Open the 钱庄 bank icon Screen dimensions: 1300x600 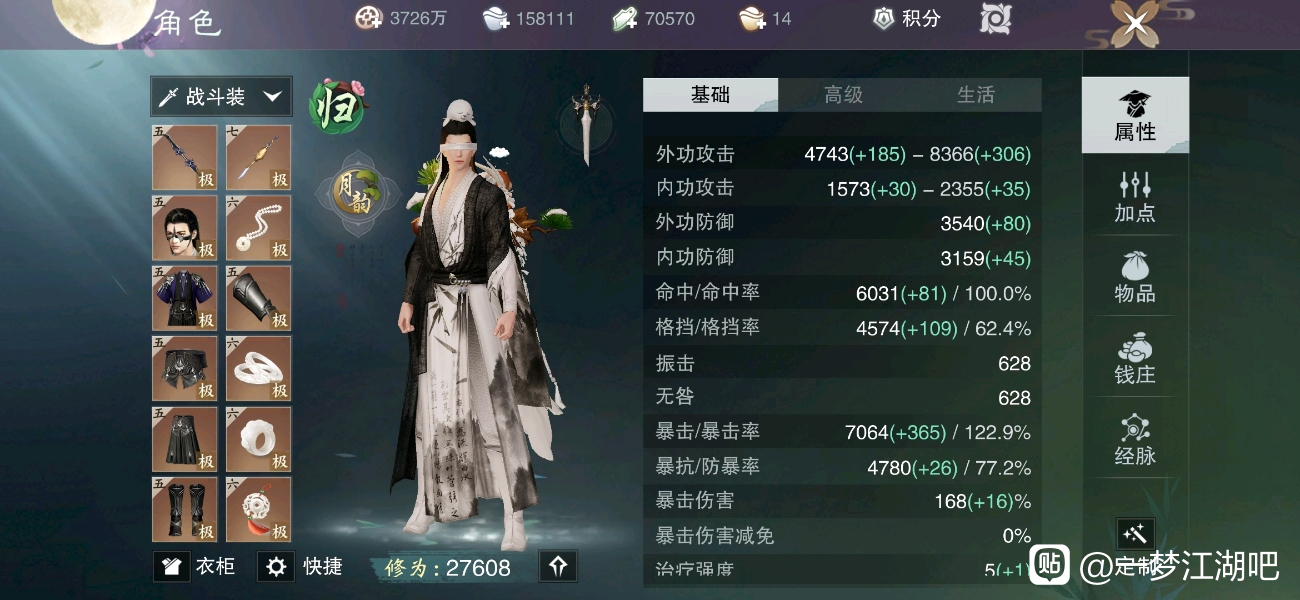(1135, 358)
